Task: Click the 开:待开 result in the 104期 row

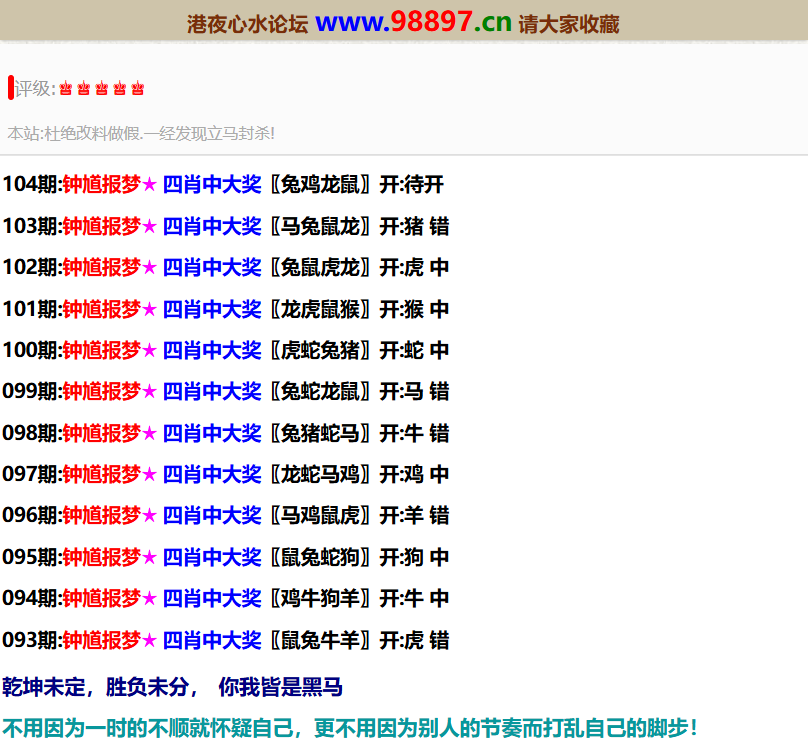Action: 411,185
